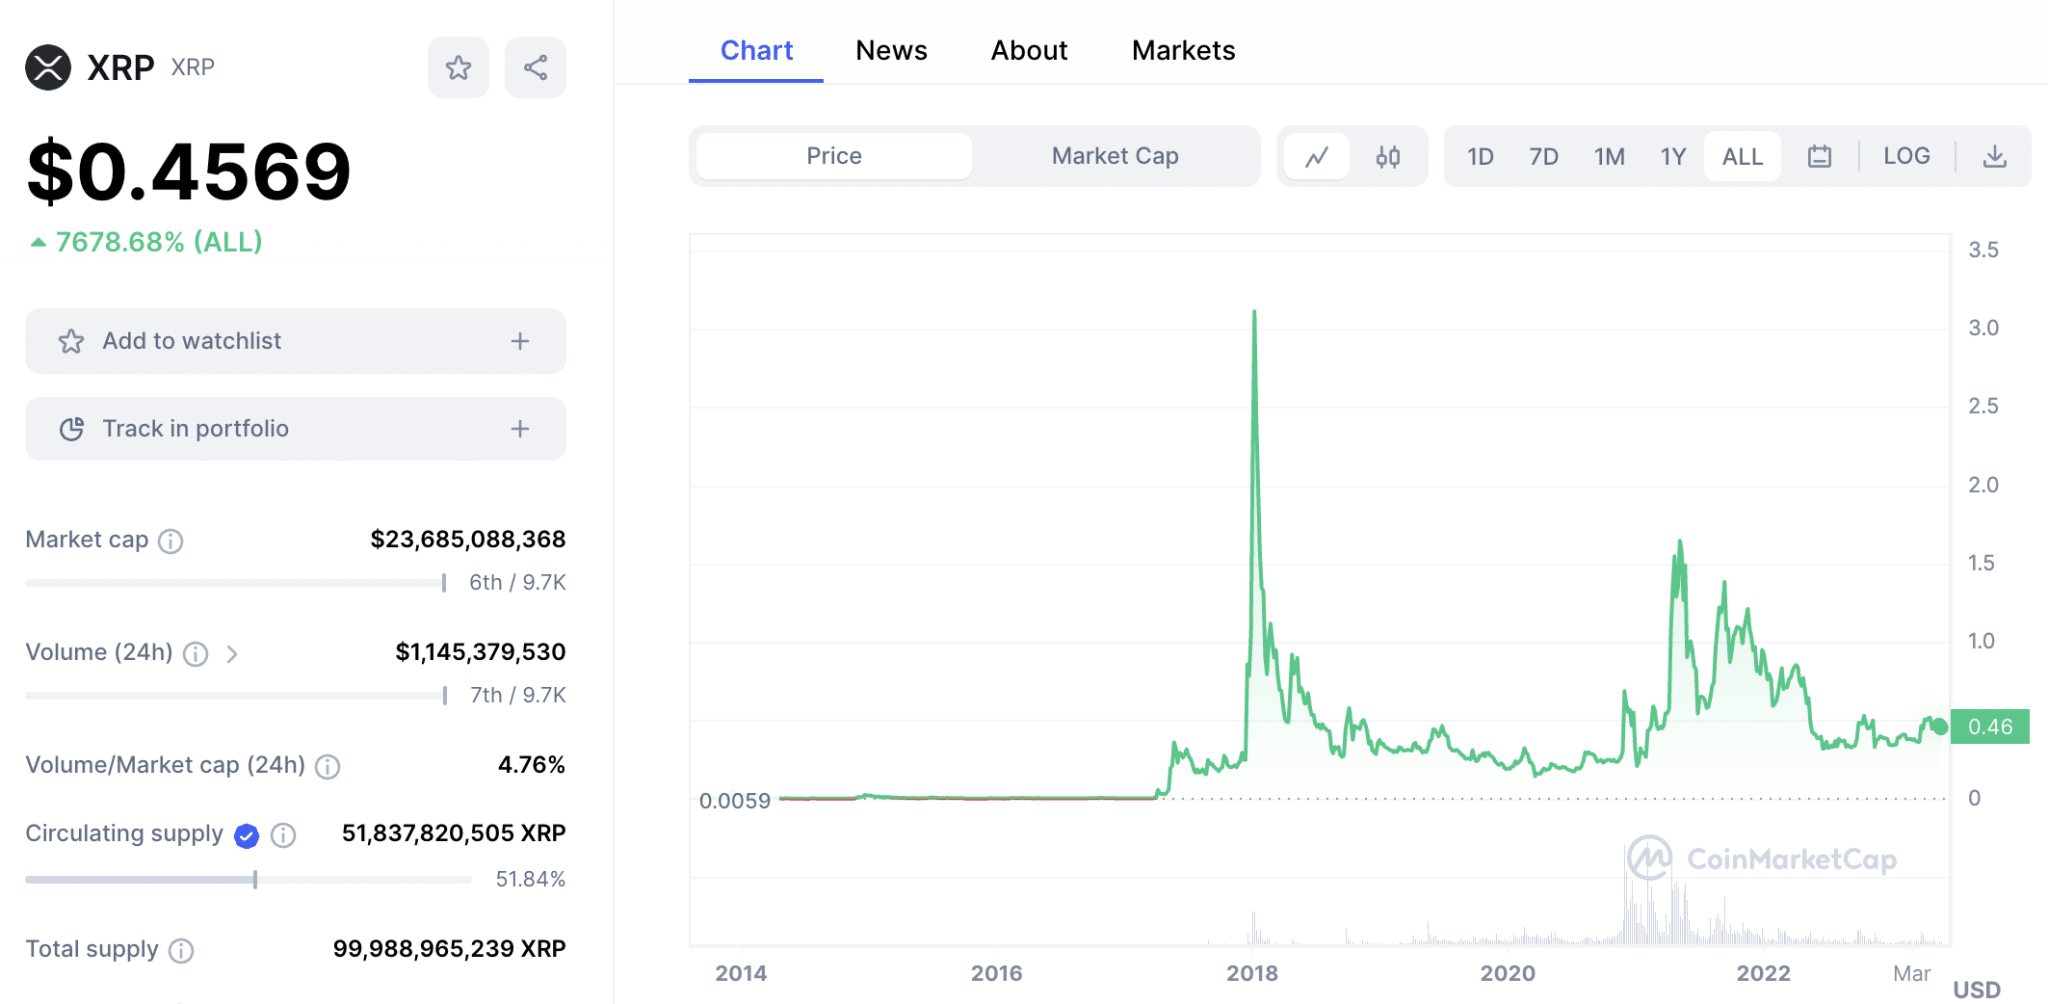Click the 7678.68% (ALL) change text
2048x1004 pixels.
pos(158,242)
